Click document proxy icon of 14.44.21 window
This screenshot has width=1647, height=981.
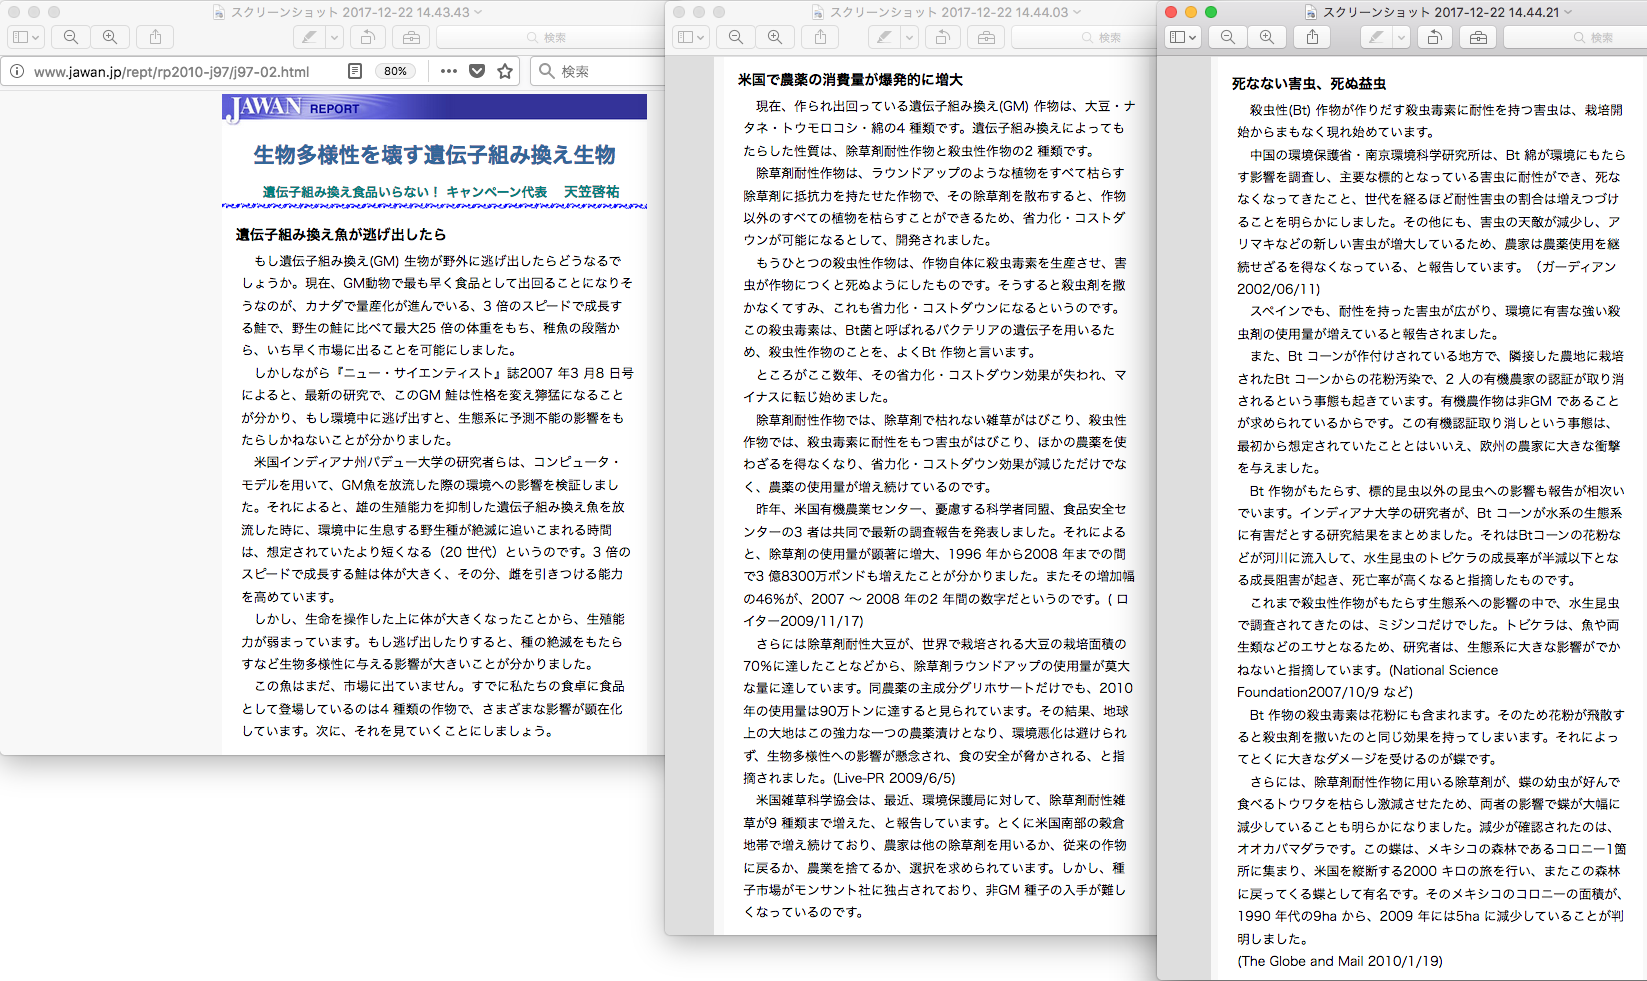(x=1311, y=12)
